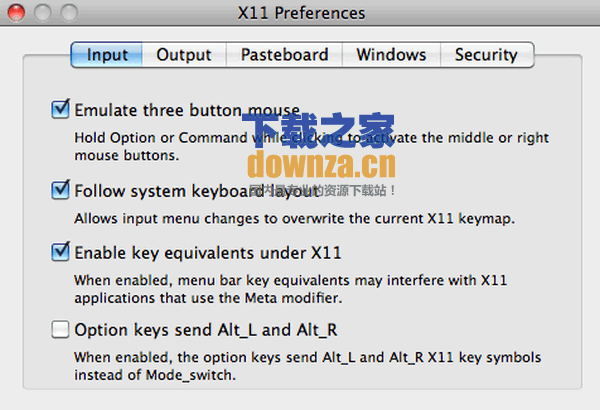Switch to the Output tab
The width and height of the screenshot is (600, 410).
pos(184,55)
